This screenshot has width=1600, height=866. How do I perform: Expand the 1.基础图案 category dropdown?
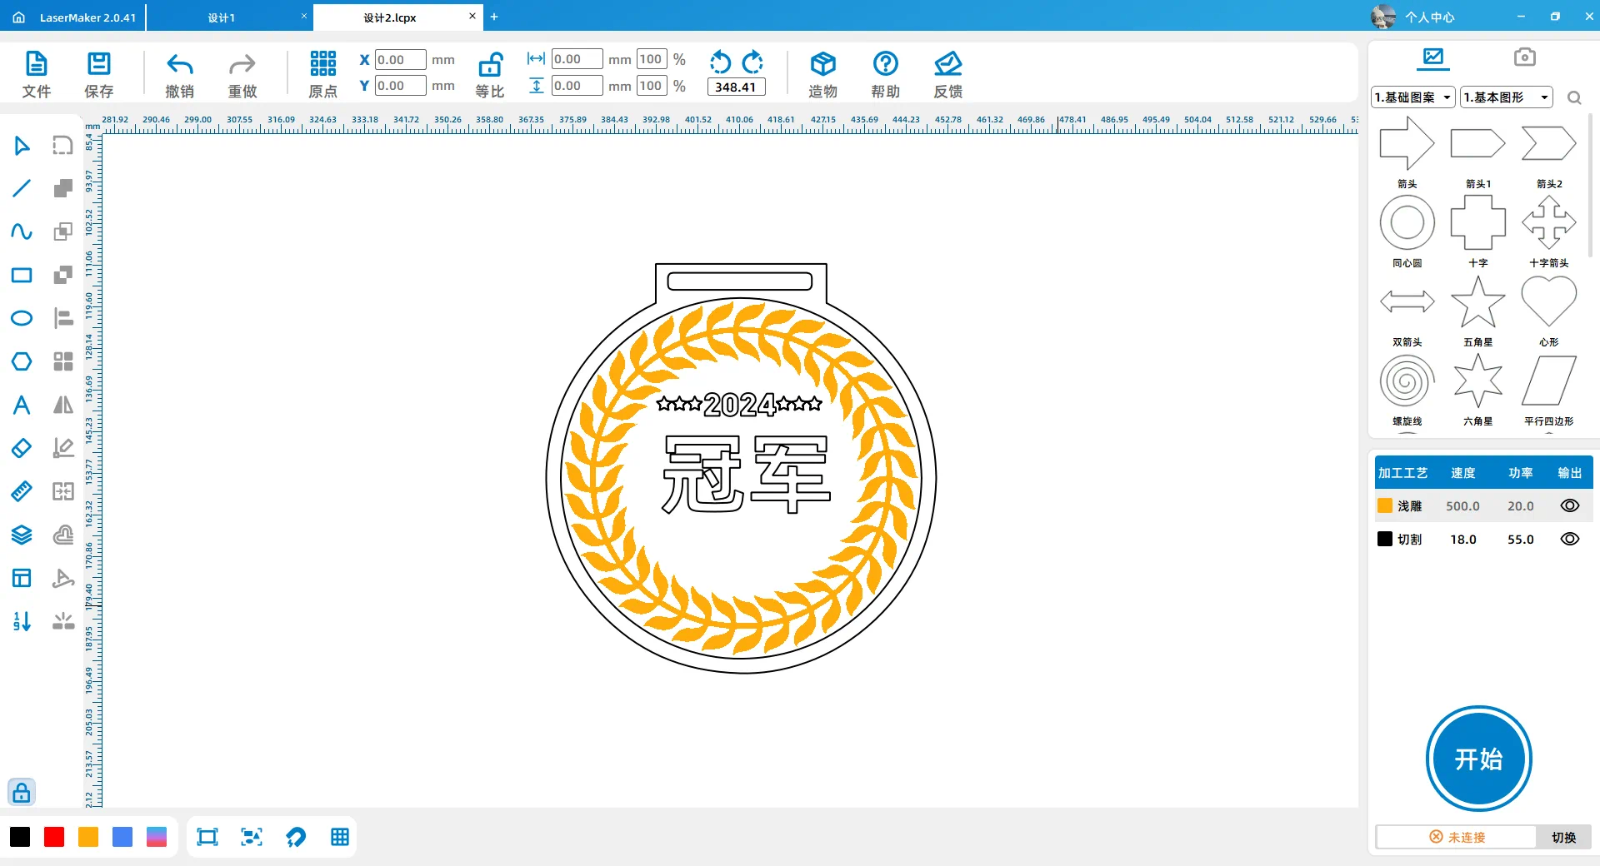(x=1413, y=97)
